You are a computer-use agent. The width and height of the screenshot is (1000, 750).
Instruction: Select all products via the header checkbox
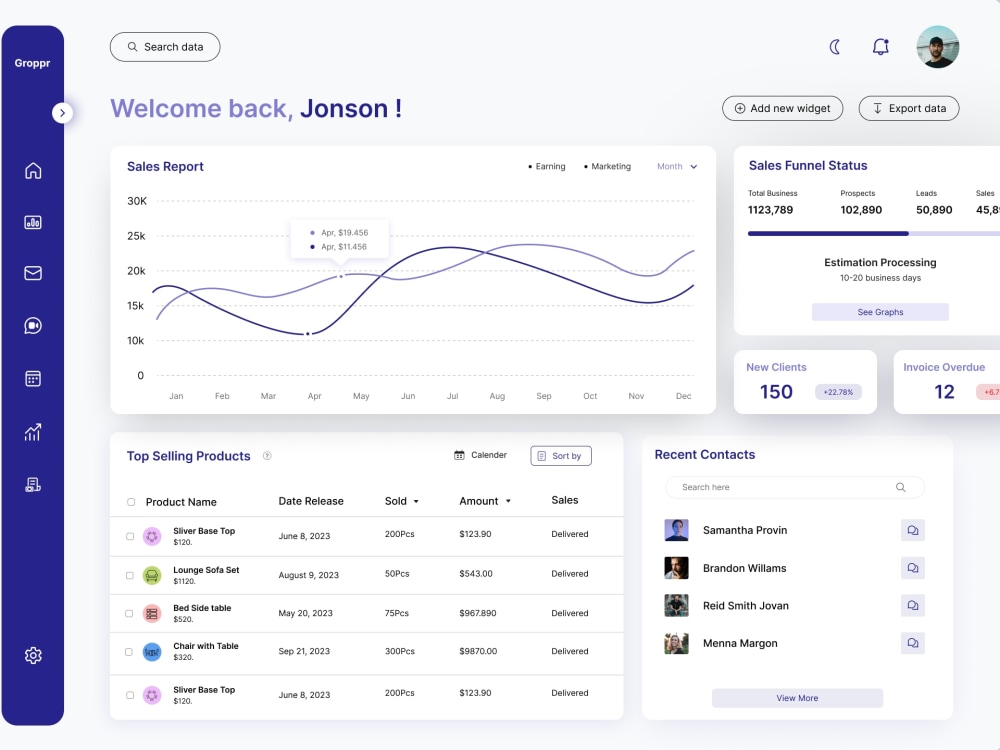pos(130,502)
